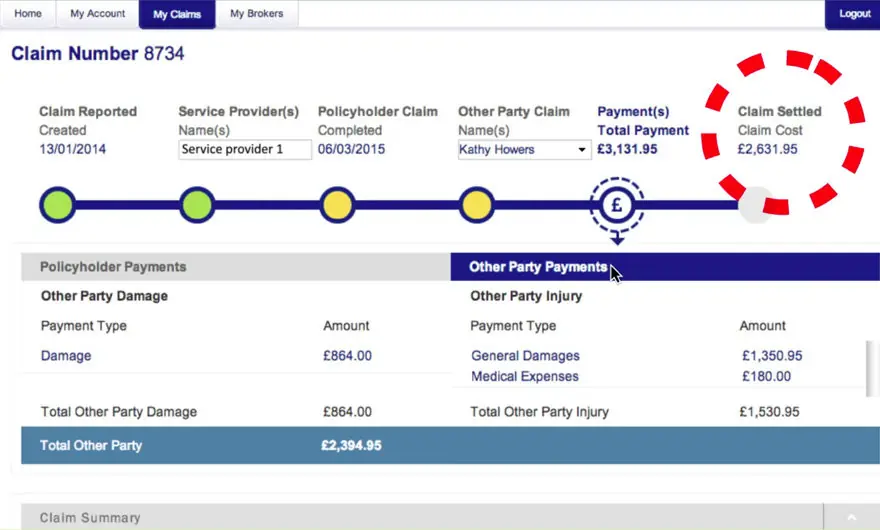
Task: Click the Service Provider(s) heading
Action: pos(239,112)
